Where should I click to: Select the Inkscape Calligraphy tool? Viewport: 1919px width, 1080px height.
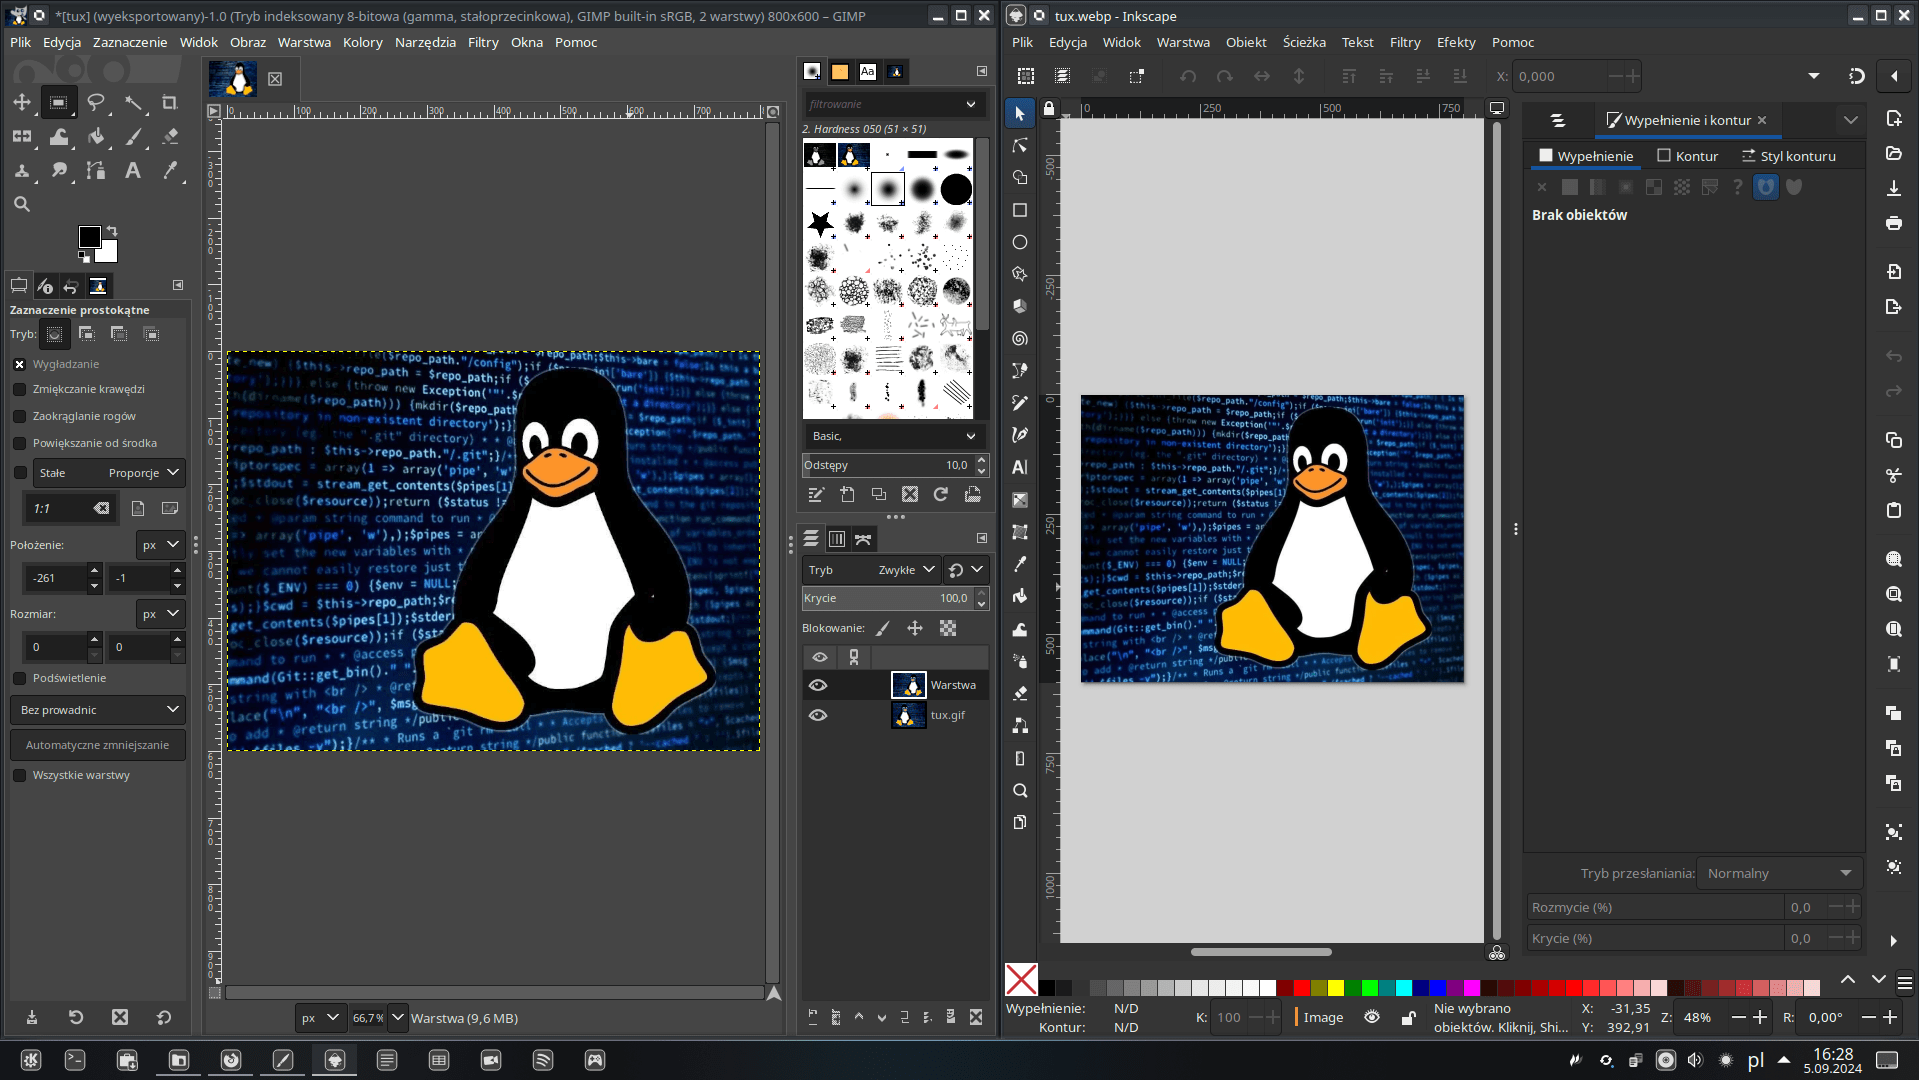[1020, 435]
